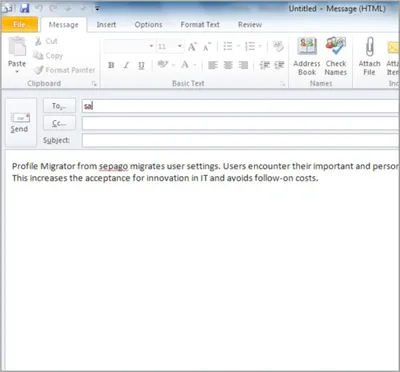Toggle Italic formatting
The image size is (400, 372).
tap(126, 65)
